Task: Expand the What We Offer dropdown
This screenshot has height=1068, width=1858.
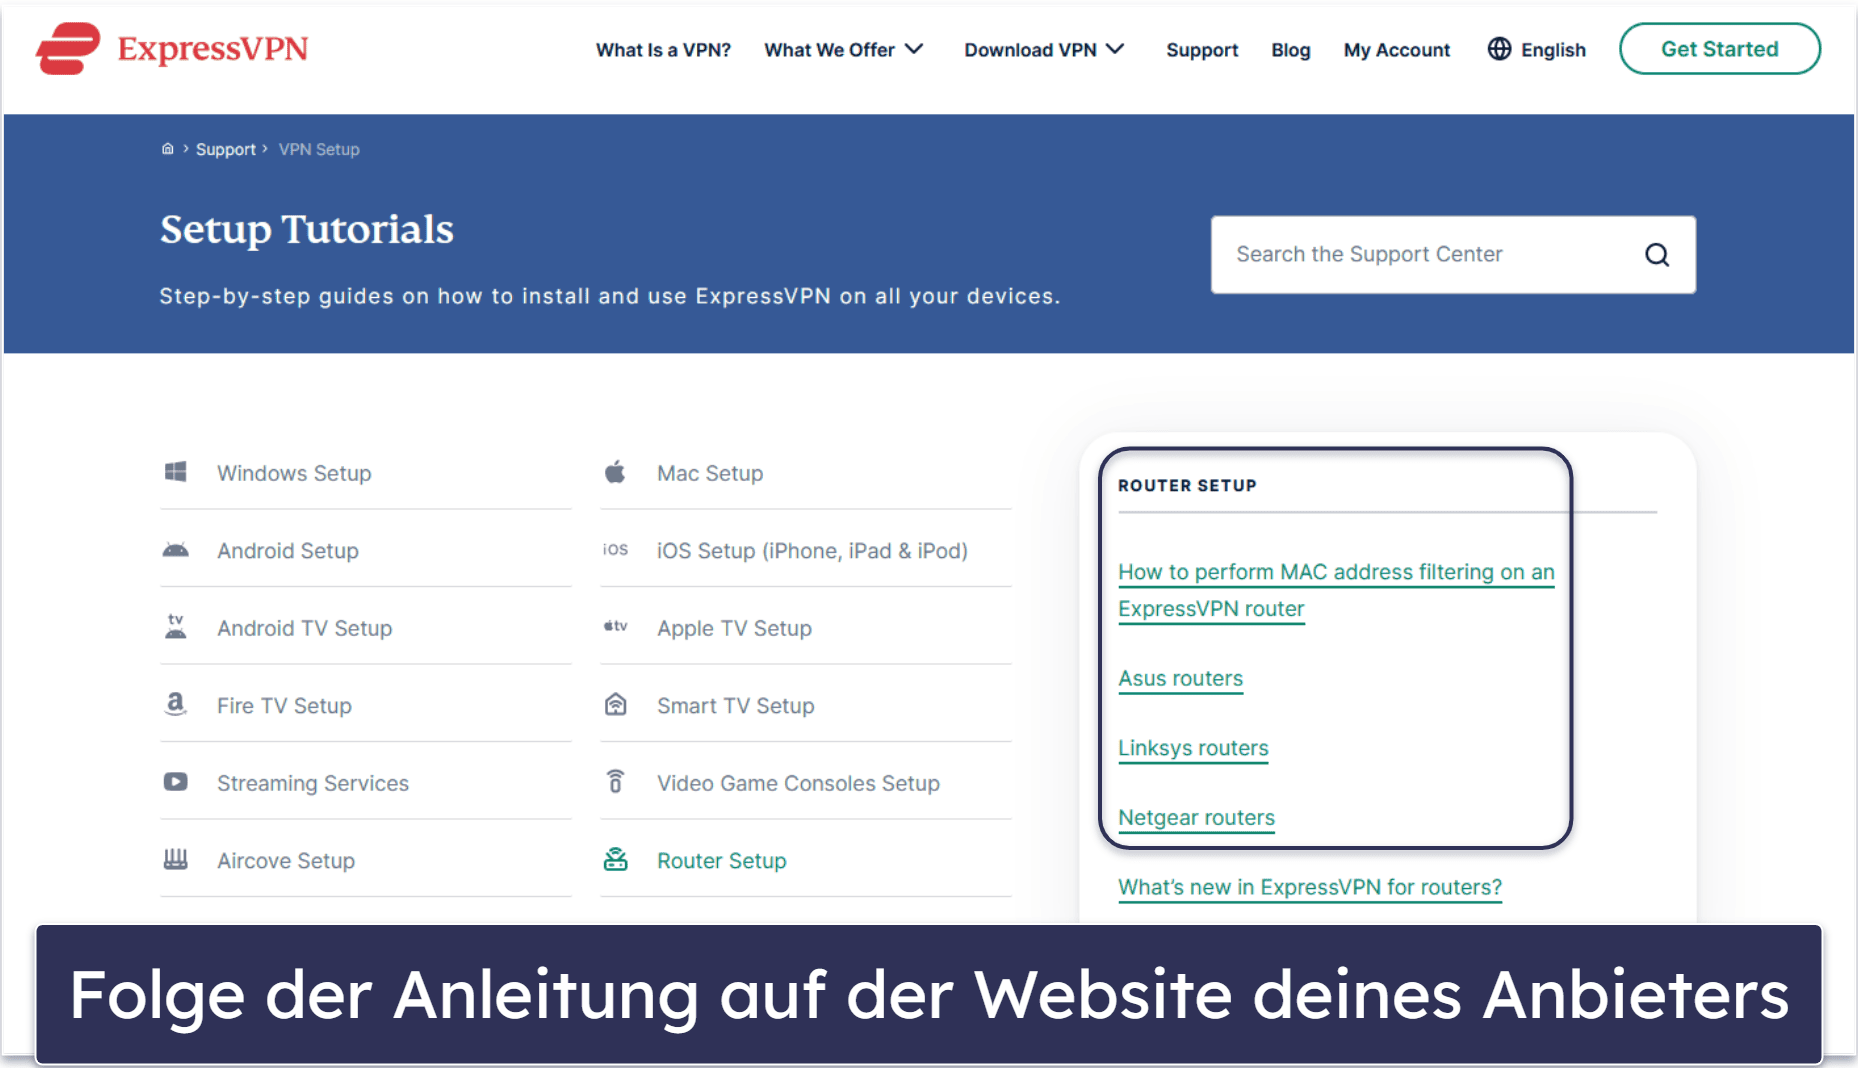Action: (x=844, y=50)
